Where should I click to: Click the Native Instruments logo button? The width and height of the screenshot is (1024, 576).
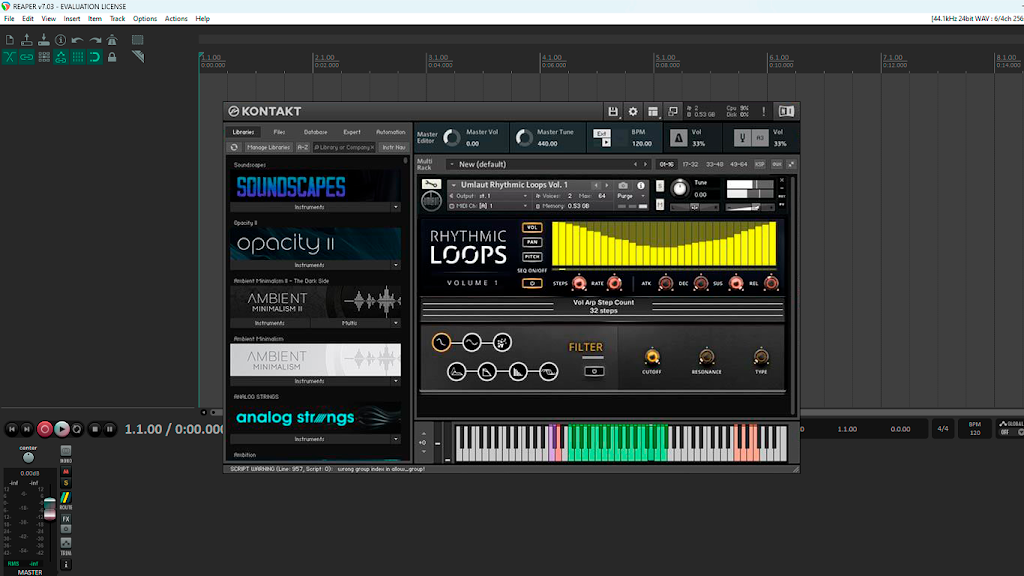point(786,112)
